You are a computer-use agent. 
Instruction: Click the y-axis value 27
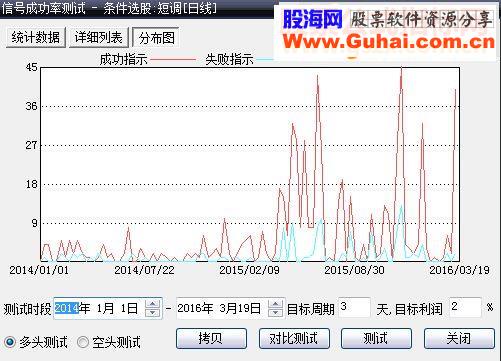pyautogui.click(x=32, y=145)
